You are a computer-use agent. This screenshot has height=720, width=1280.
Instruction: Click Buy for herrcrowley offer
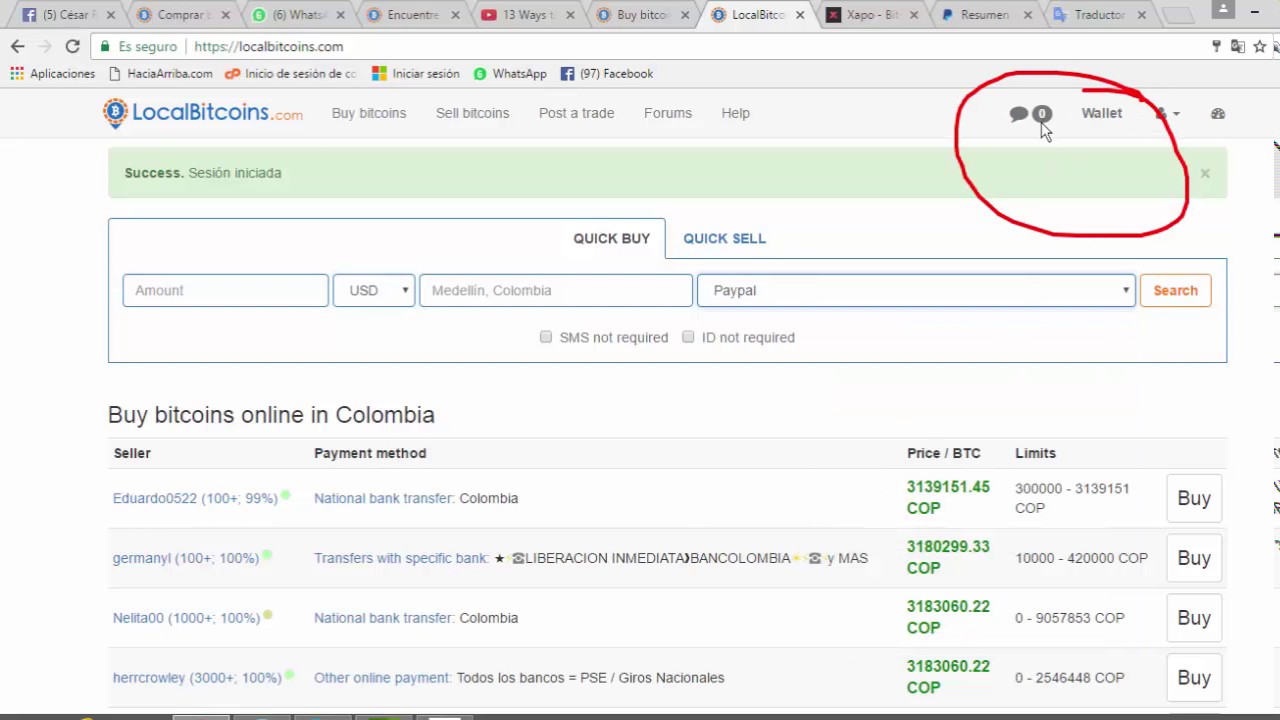[x=1193, y=678]
